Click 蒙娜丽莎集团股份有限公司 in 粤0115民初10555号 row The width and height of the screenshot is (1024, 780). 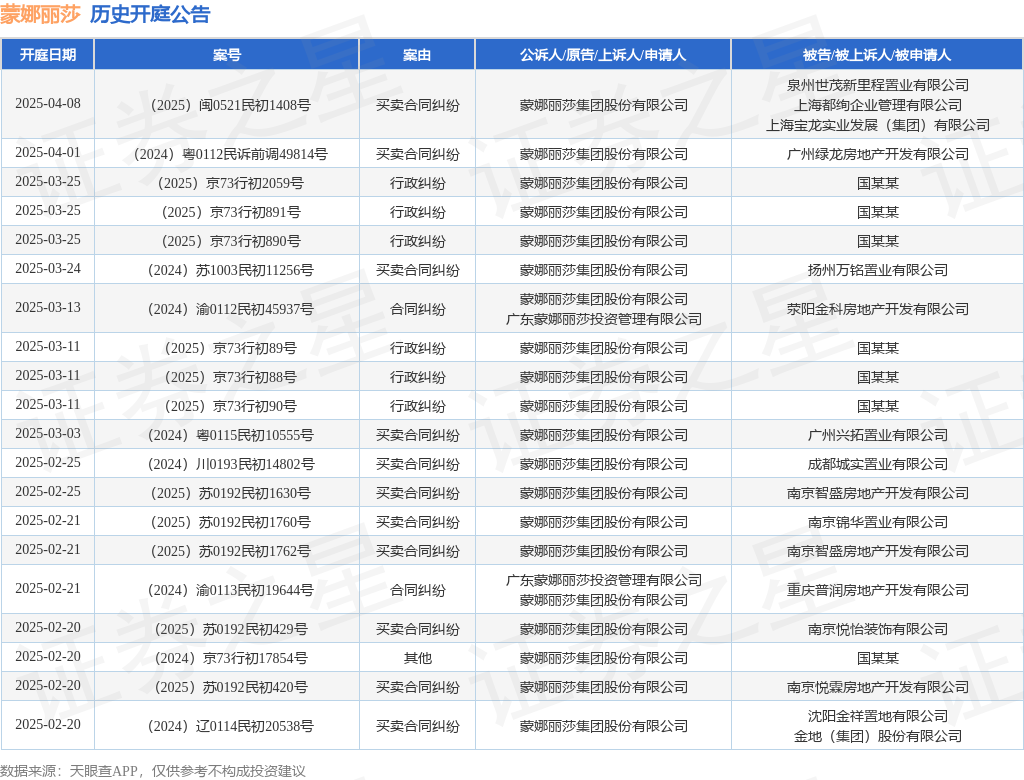click(603, 435)
